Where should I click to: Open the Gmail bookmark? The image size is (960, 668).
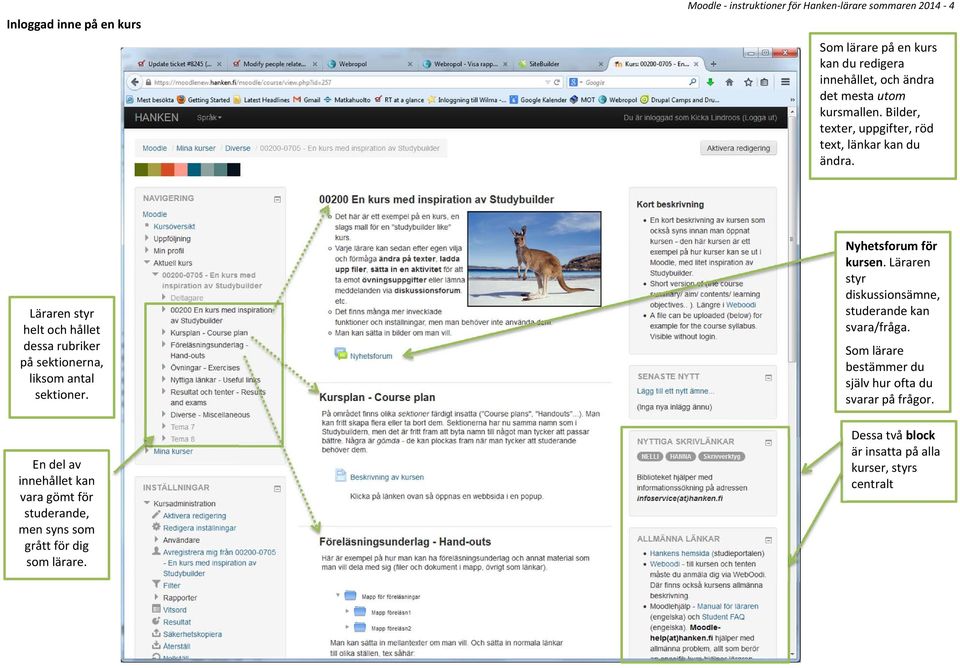(307, 99)
